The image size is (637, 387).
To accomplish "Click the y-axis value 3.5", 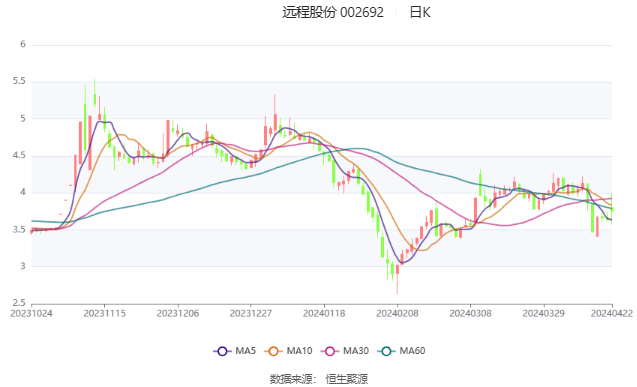I will coord(19,229).
